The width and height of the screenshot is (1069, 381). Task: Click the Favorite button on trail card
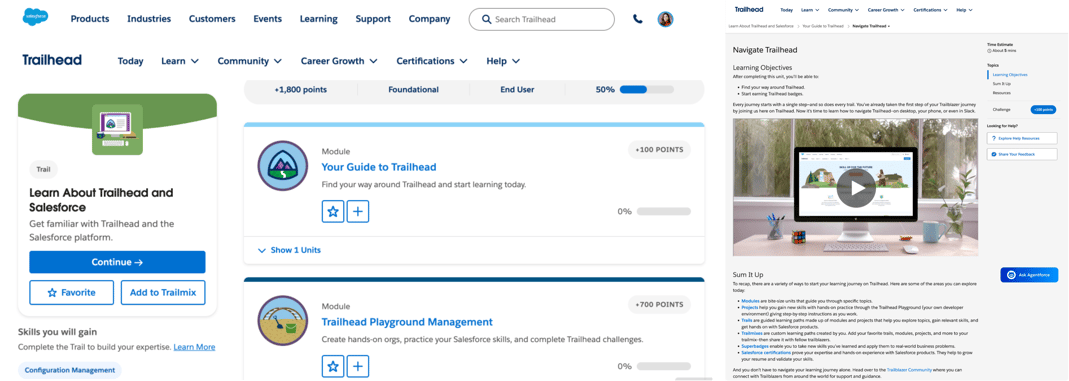click(72, 292)
